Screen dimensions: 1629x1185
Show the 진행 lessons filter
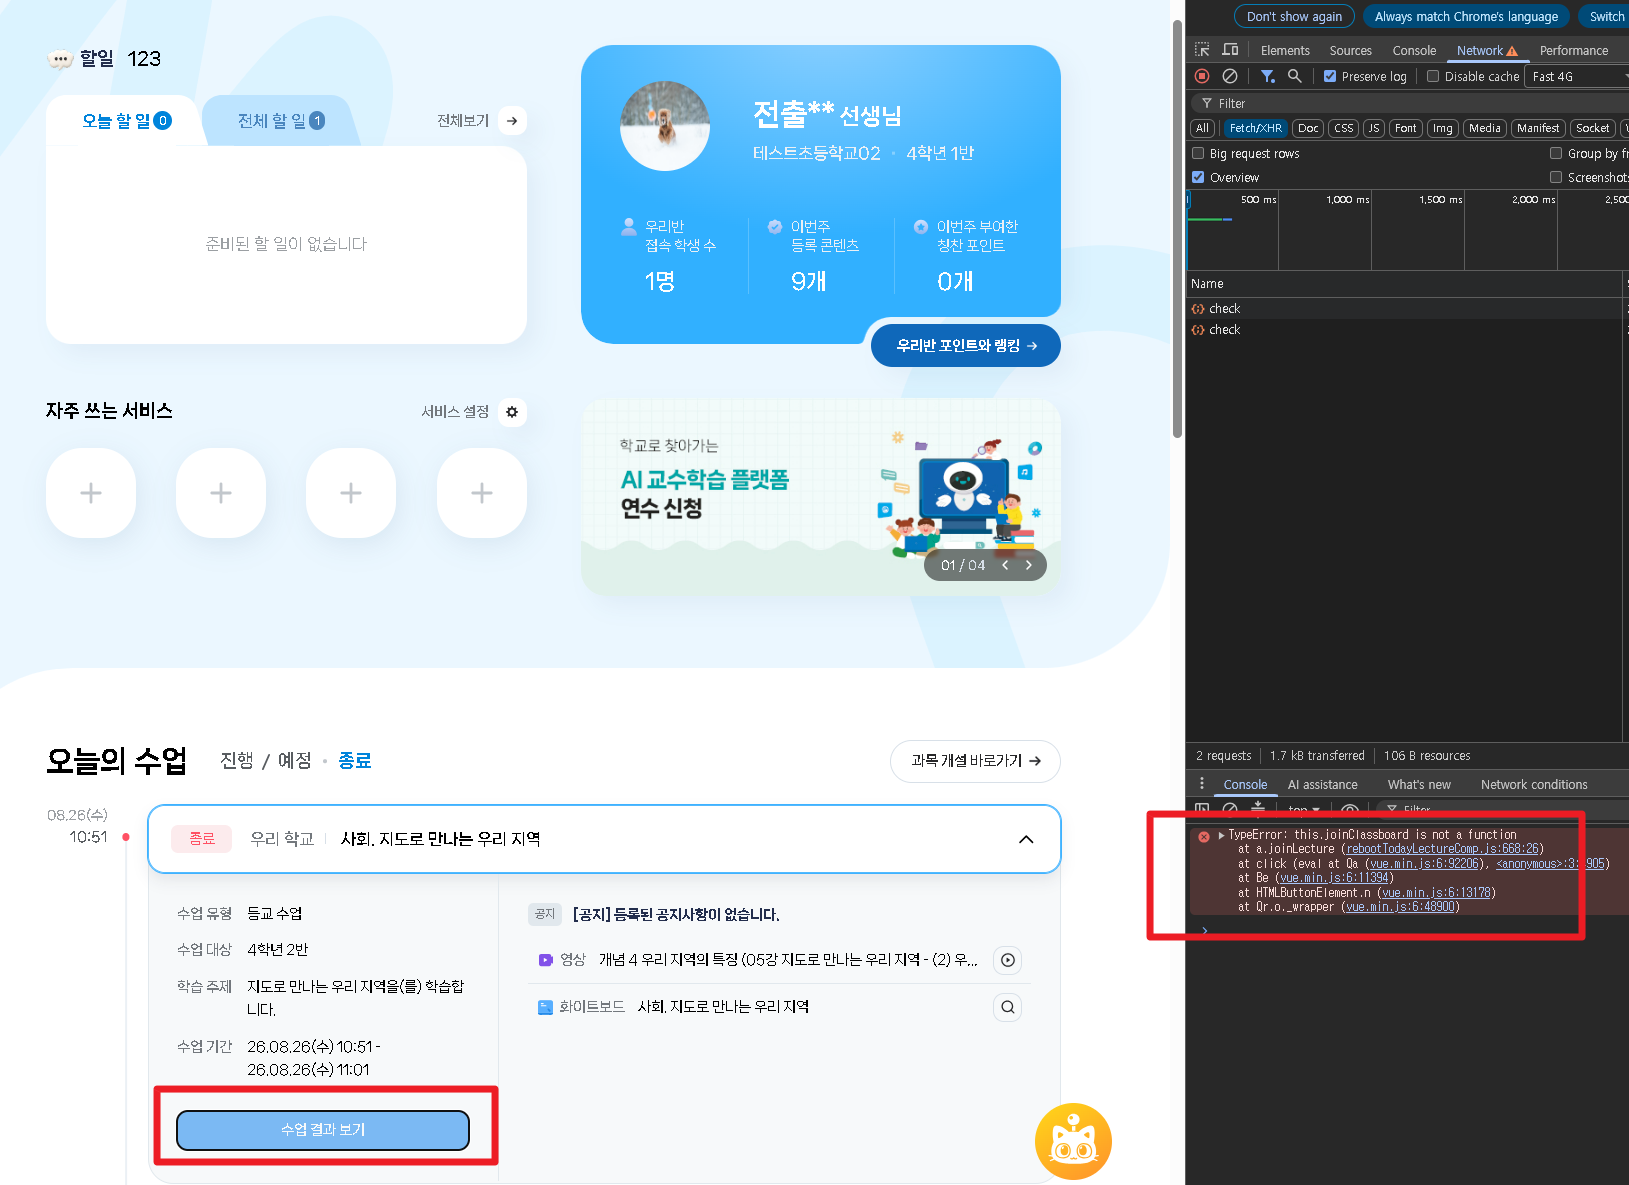click(x=237, y=761)
